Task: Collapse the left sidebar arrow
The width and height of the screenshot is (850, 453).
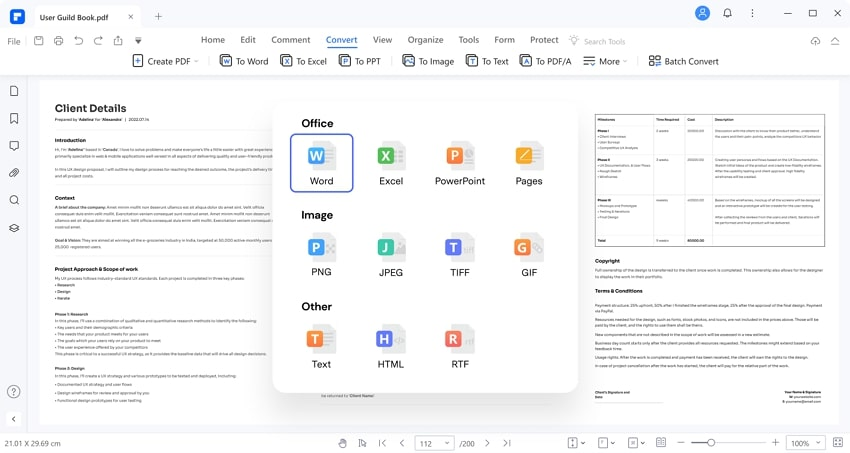Action: point(14,419)
